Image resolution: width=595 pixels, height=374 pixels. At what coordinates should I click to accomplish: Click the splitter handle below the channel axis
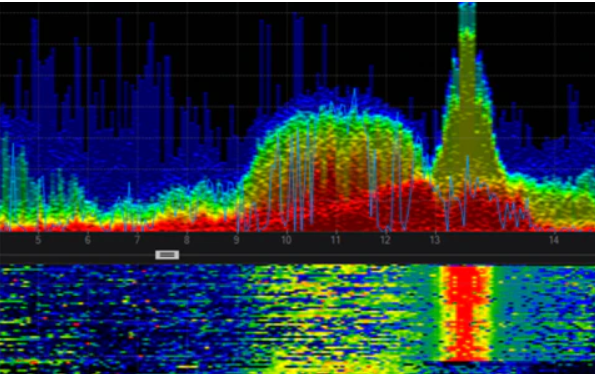coord(167,255)
